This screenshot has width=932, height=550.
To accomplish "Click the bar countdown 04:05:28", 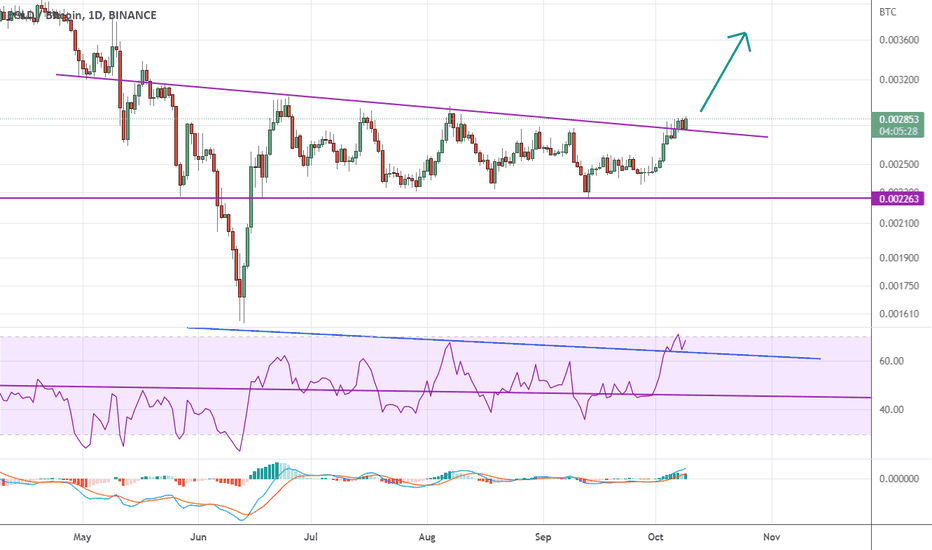I will 898,131.
